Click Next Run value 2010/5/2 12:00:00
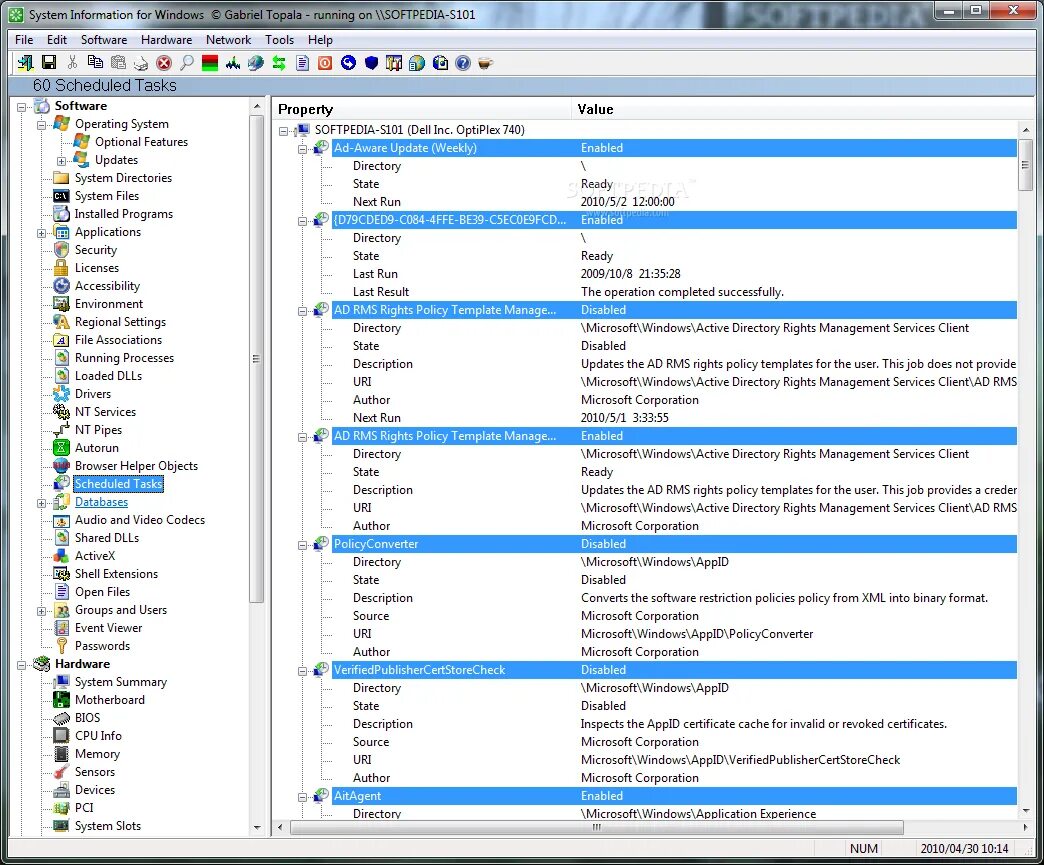This screenshot has width=1044, height=865. pyautogui.click(x=627, y=202)
